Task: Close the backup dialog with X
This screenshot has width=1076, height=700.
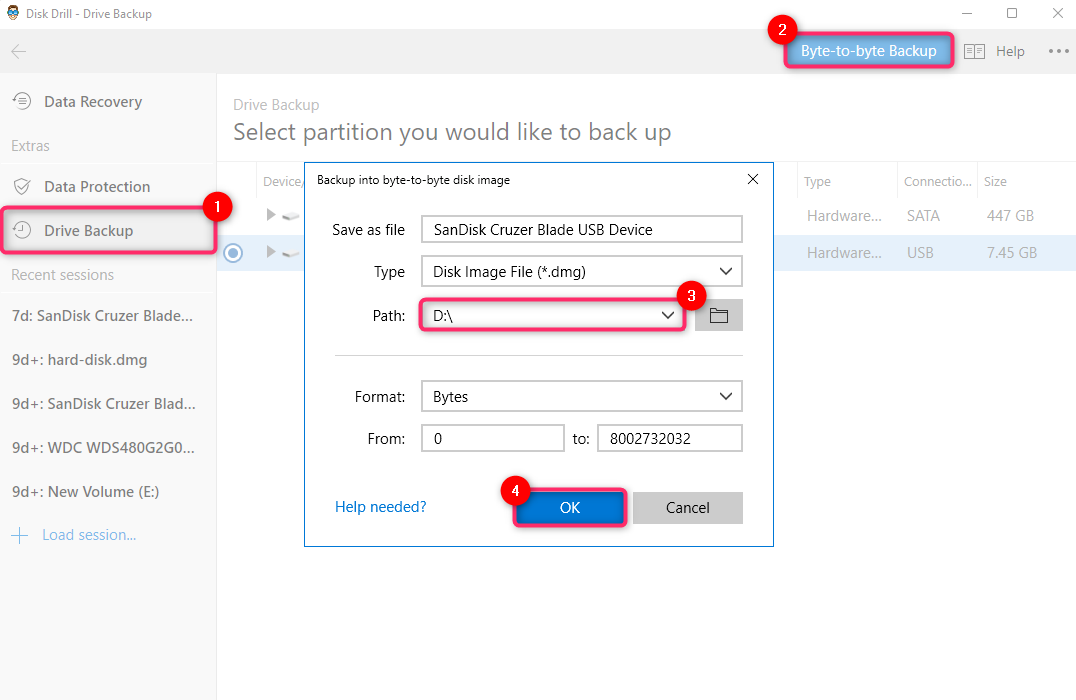Action: [753, 179]
